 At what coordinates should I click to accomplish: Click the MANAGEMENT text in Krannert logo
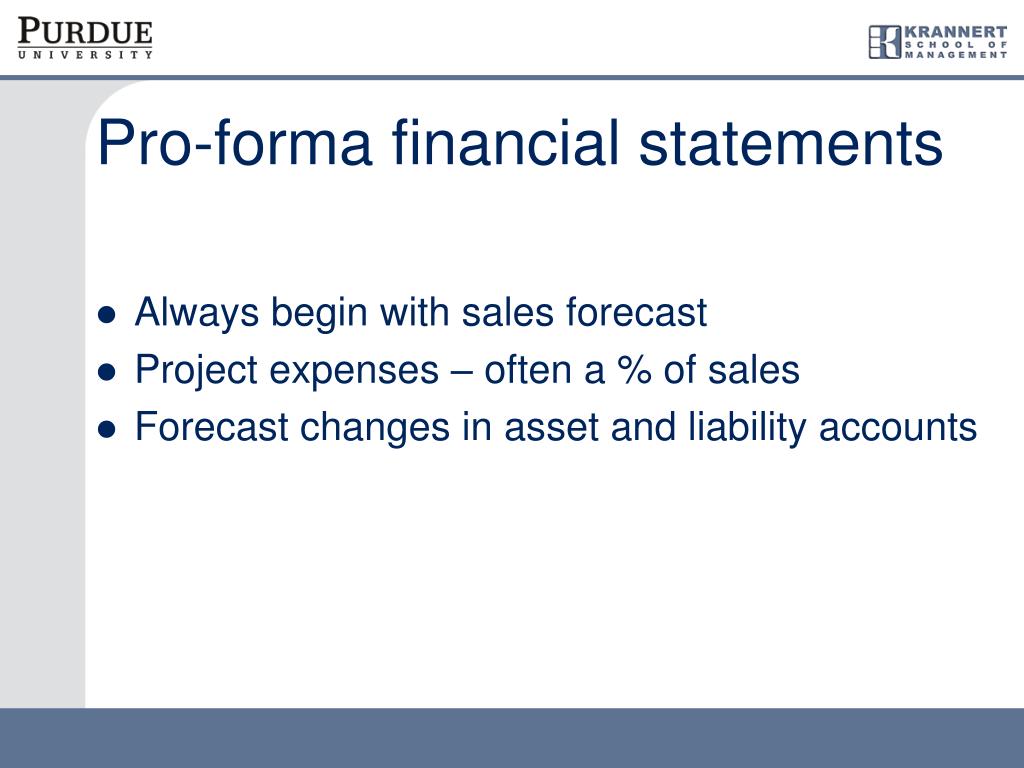coord(956,56)
